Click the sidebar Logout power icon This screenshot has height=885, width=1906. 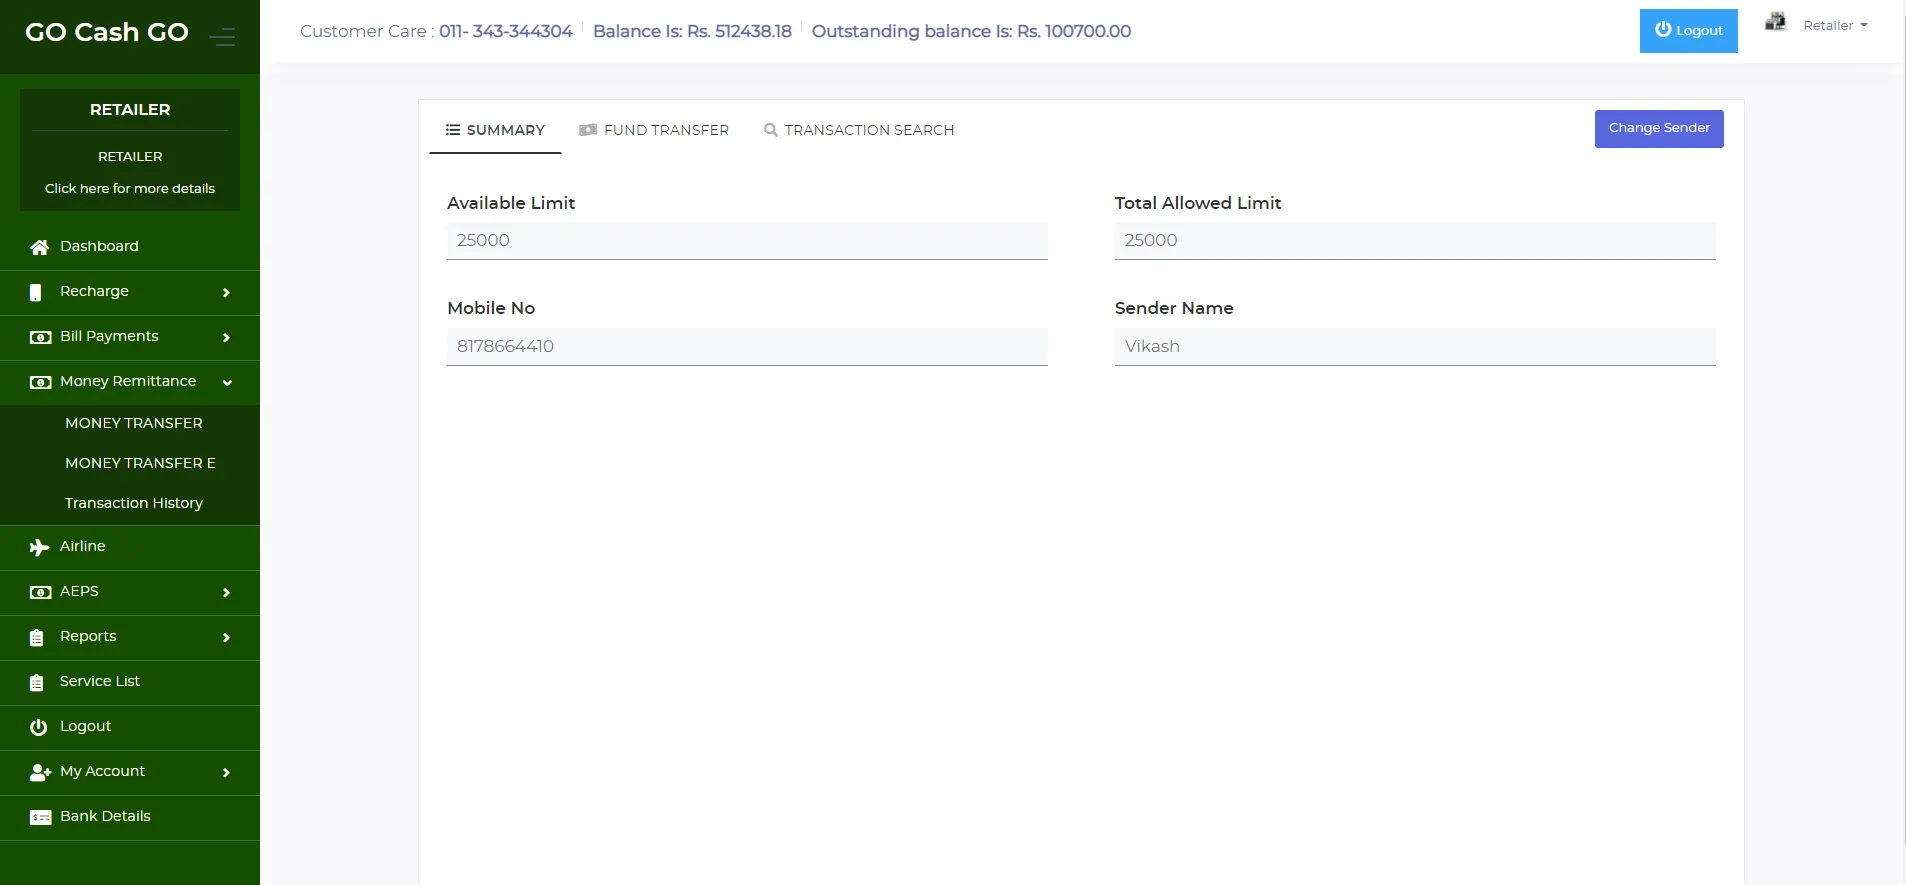[38, 727]
